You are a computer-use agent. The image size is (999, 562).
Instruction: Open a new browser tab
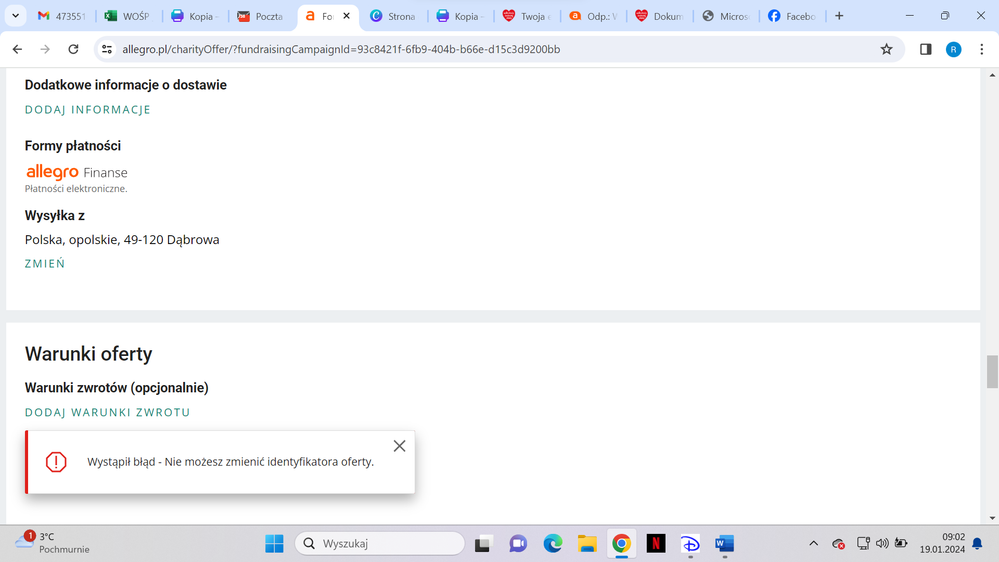point(839,16)
